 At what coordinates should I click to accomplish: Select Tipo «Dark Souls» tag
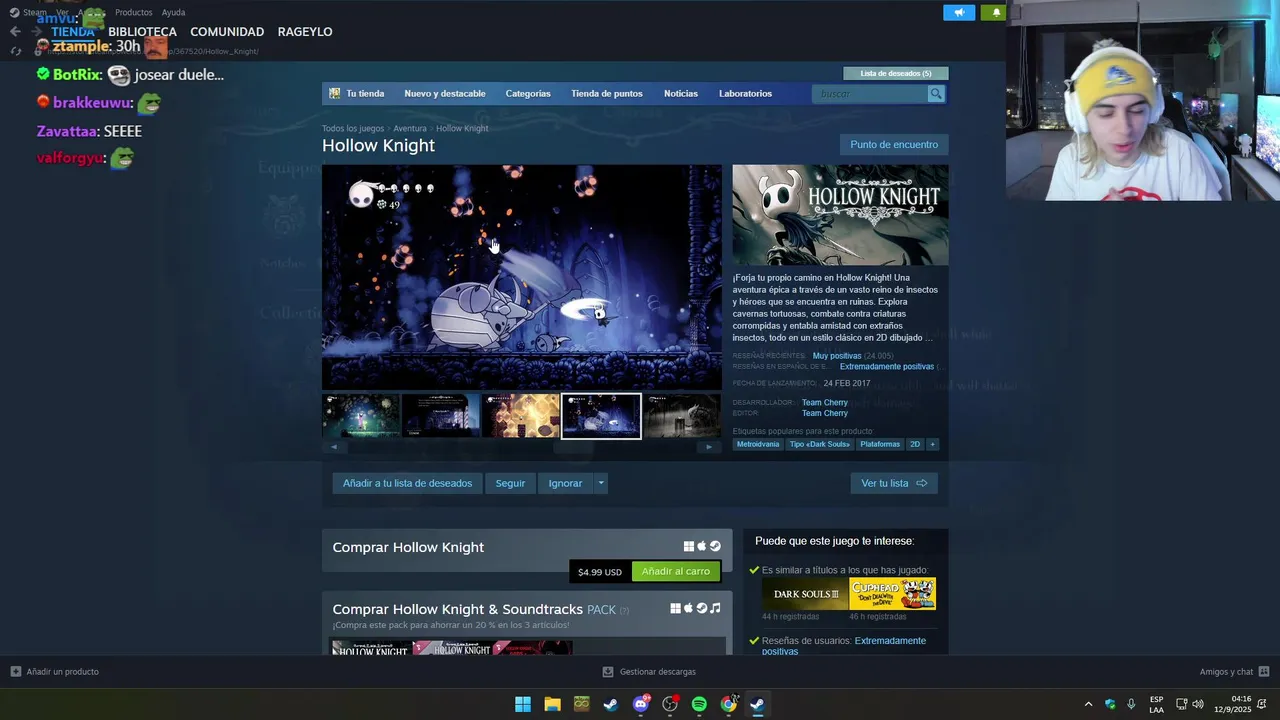pos(819,444)
